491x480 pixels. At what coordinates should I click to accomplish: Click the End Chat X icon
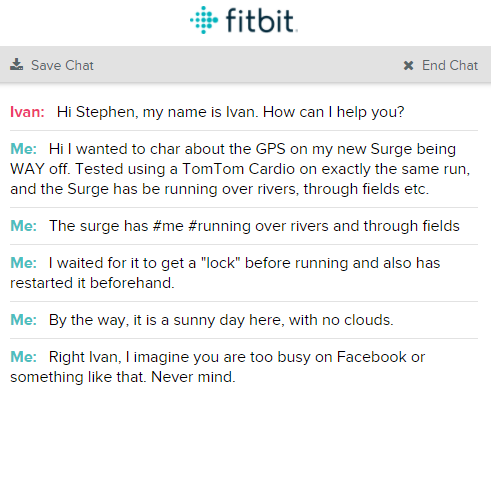pos(408,65)
